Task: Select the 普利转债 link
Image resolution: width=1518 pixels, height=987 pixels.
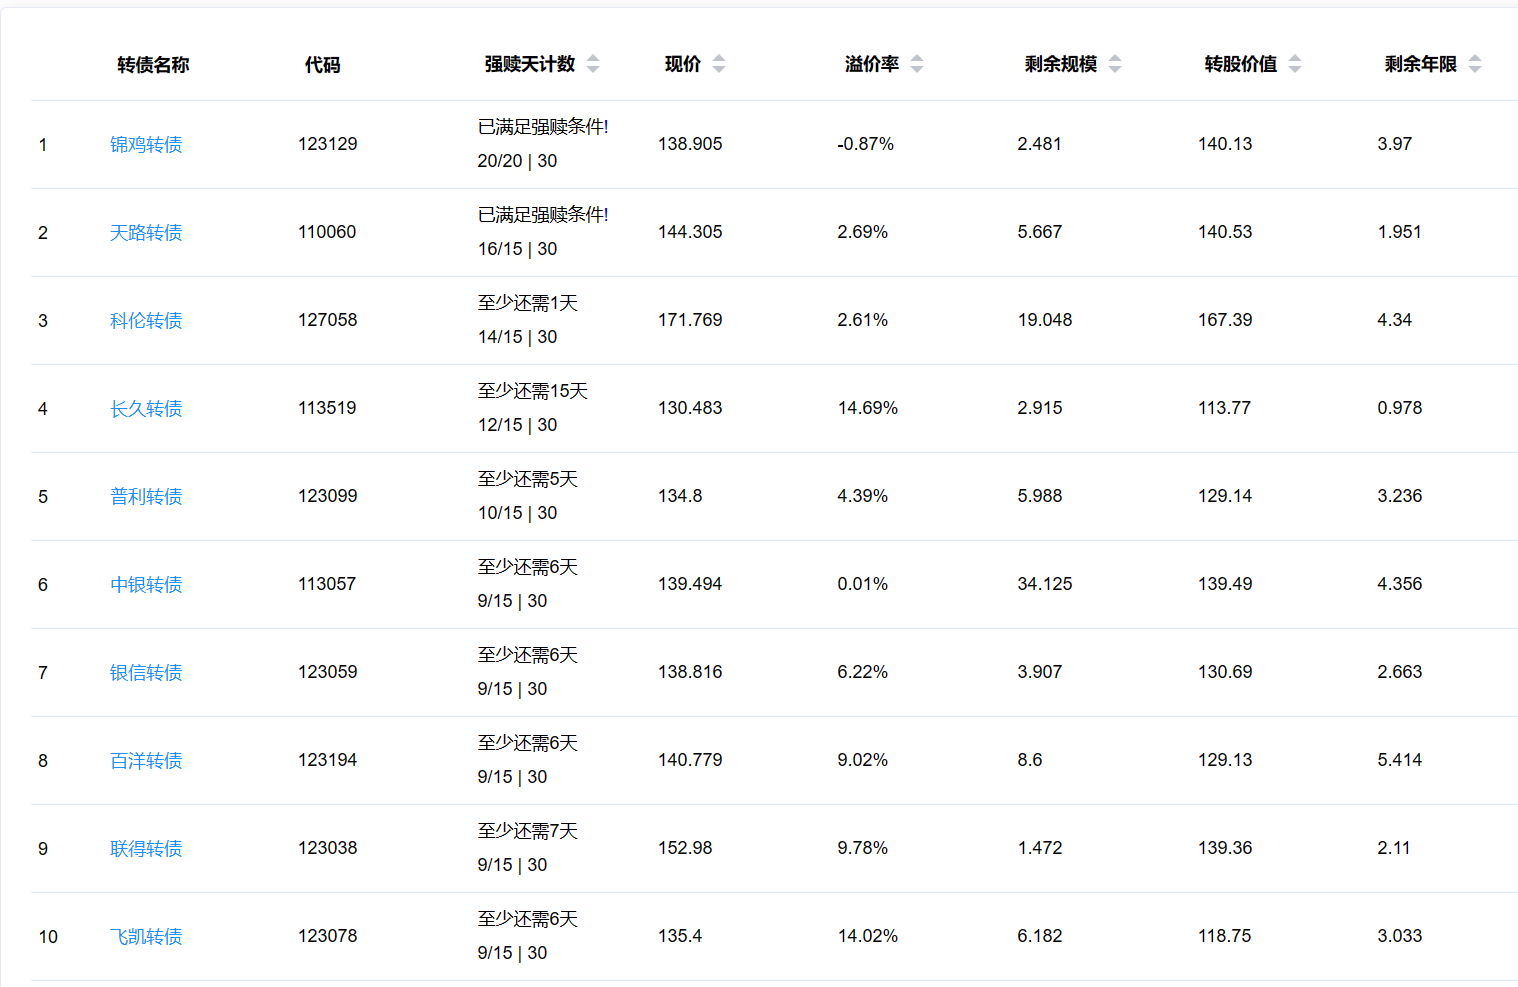Action: click(x=146, y=497)
